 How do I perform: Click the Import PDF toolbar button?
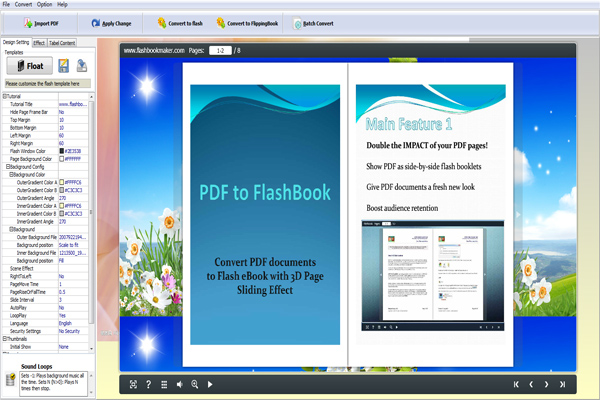41,23
